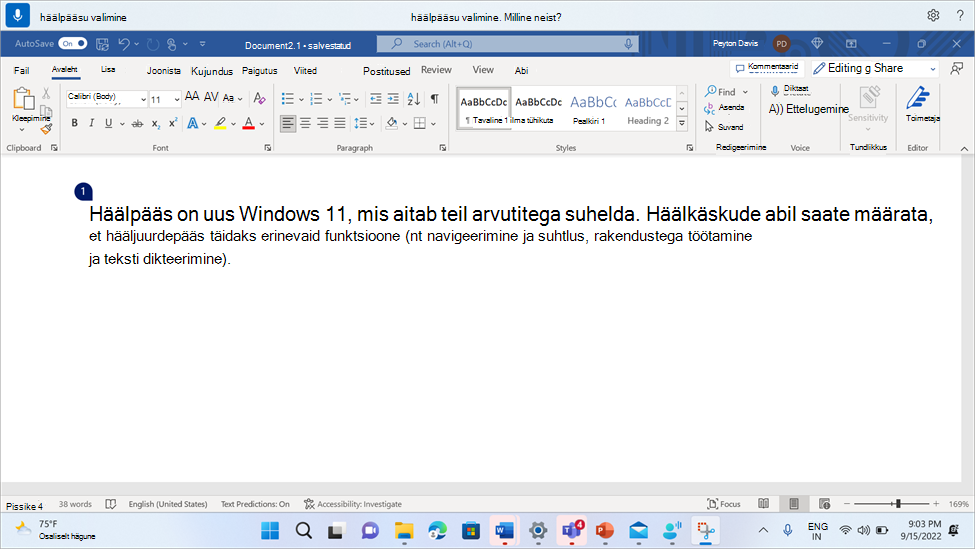Toggle Italic formatting
Image resolution: width=975 pixels, height=549 pixels.
(x=91, y=123)
